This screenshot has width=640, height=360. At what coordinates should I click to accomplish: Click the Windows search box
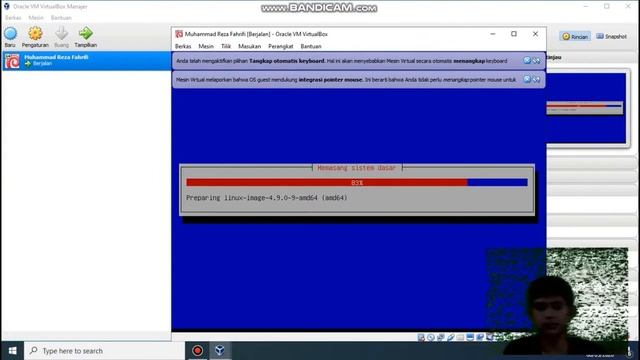pos(104,351)
